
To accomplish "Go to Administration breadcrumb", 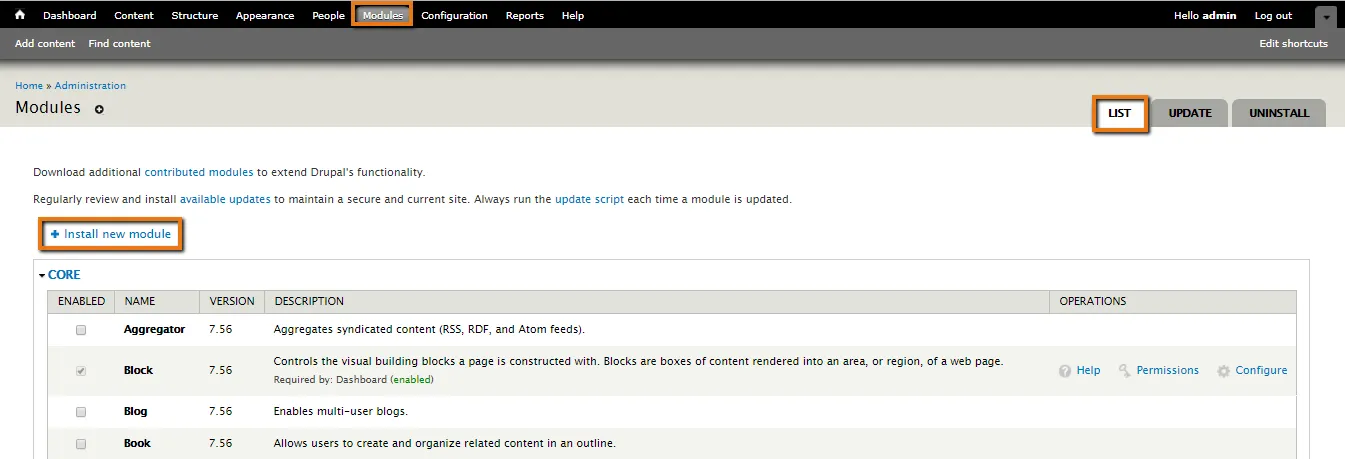I will click(x=90, y=86).
